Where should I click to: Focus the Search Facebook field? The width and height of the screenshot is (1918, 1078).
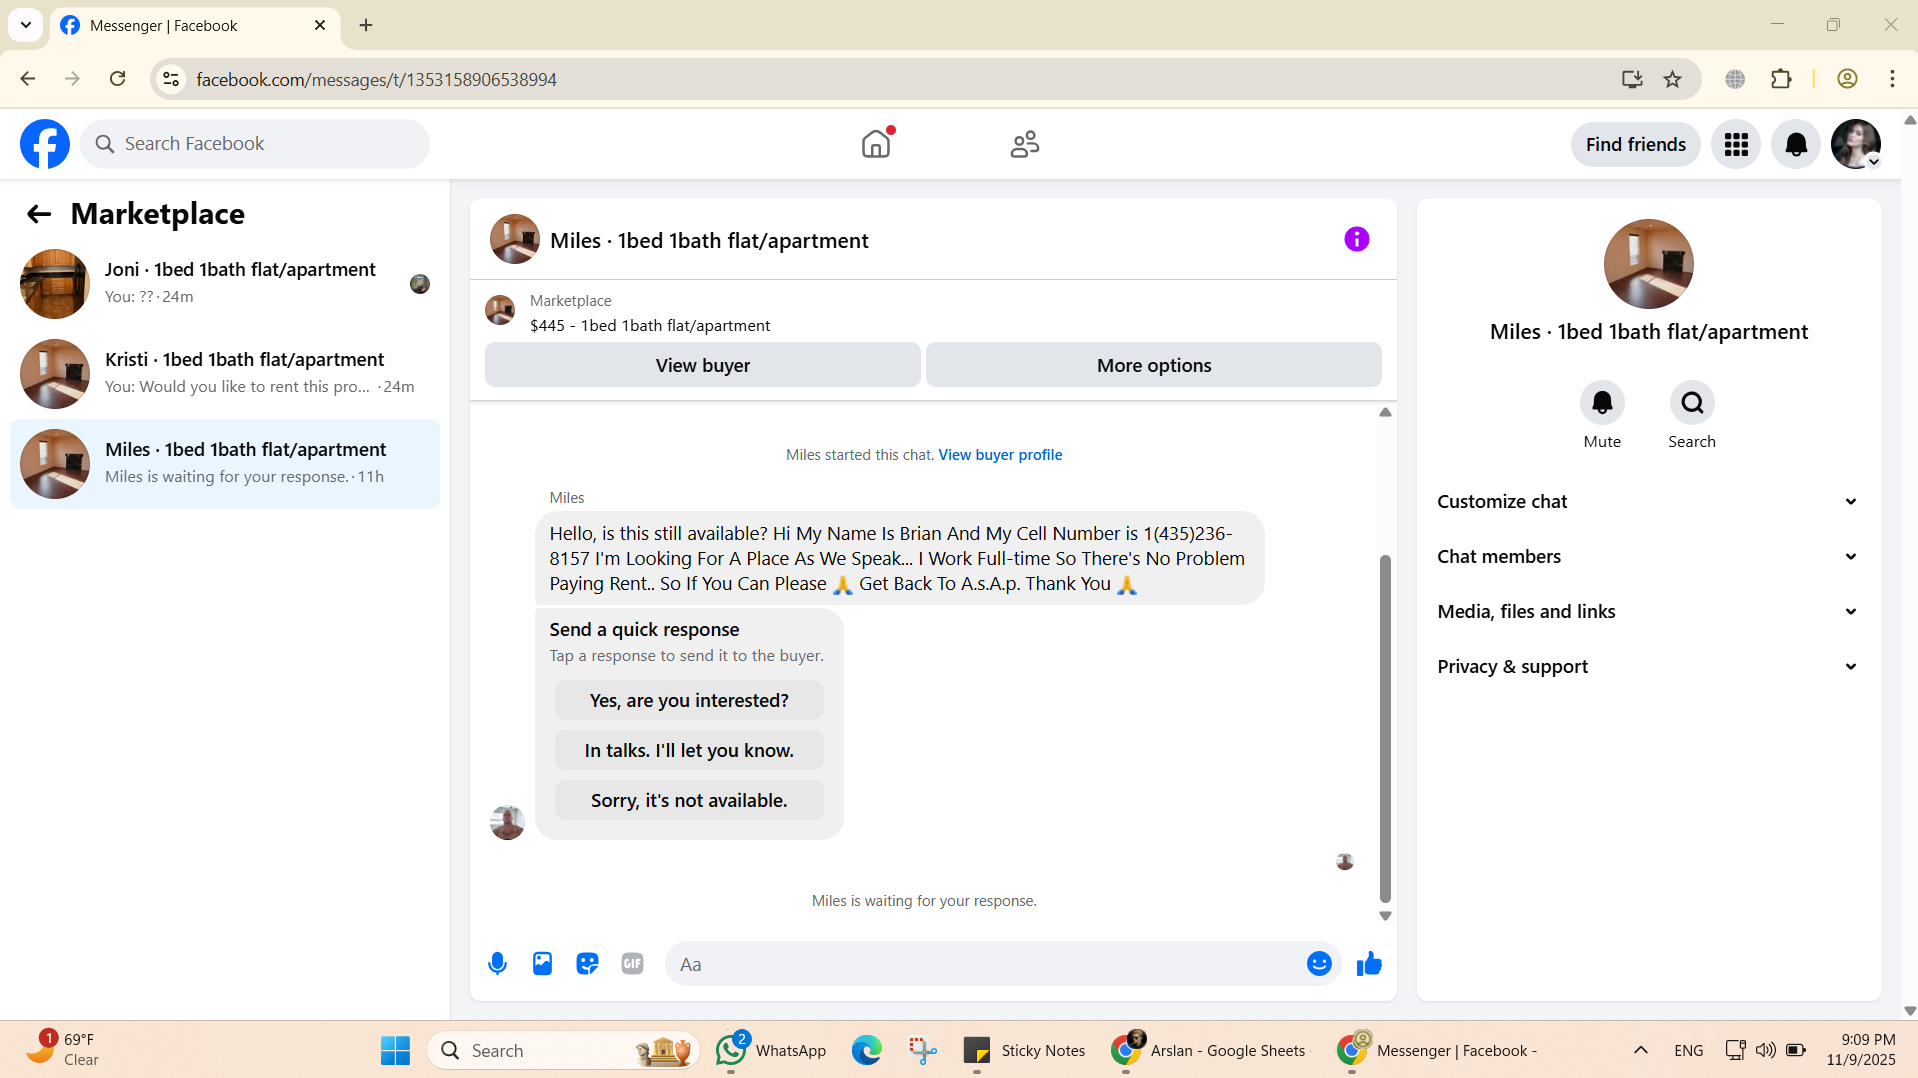click(255, 144)
